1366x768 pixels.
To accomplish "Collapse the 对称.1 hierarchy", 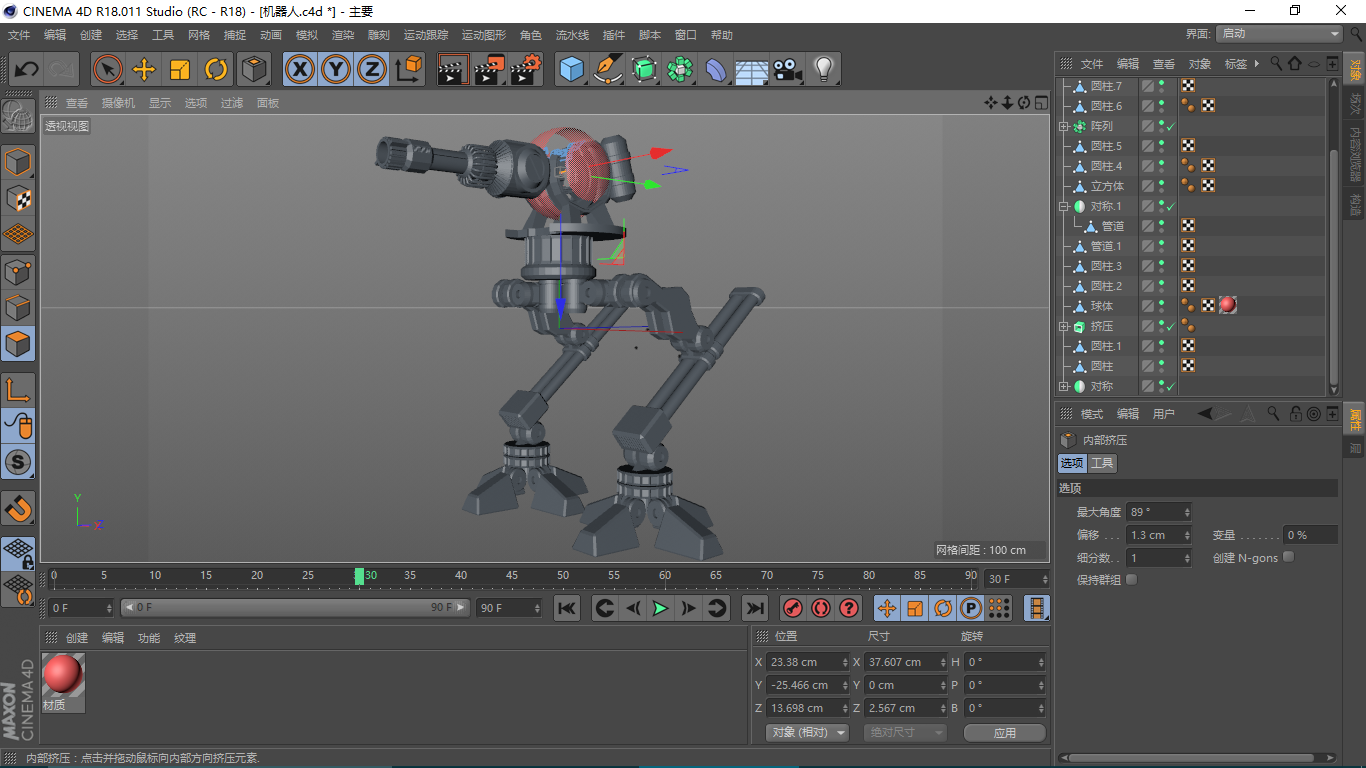I will pos(1061,206).
